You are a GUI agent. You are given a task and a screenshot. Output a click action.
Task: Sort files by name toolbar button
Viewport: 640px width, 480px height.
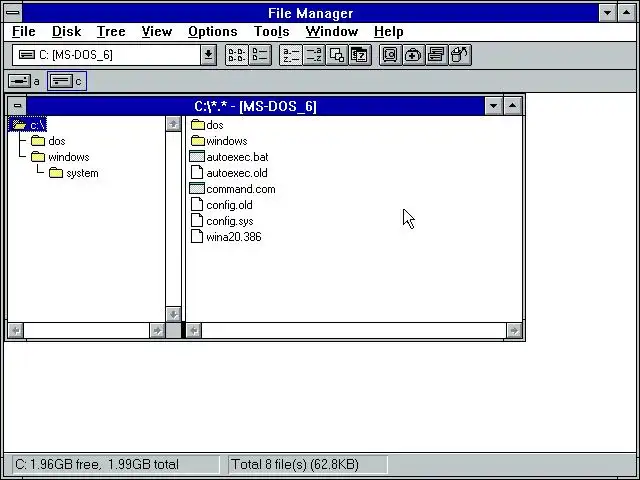(291, 55)
